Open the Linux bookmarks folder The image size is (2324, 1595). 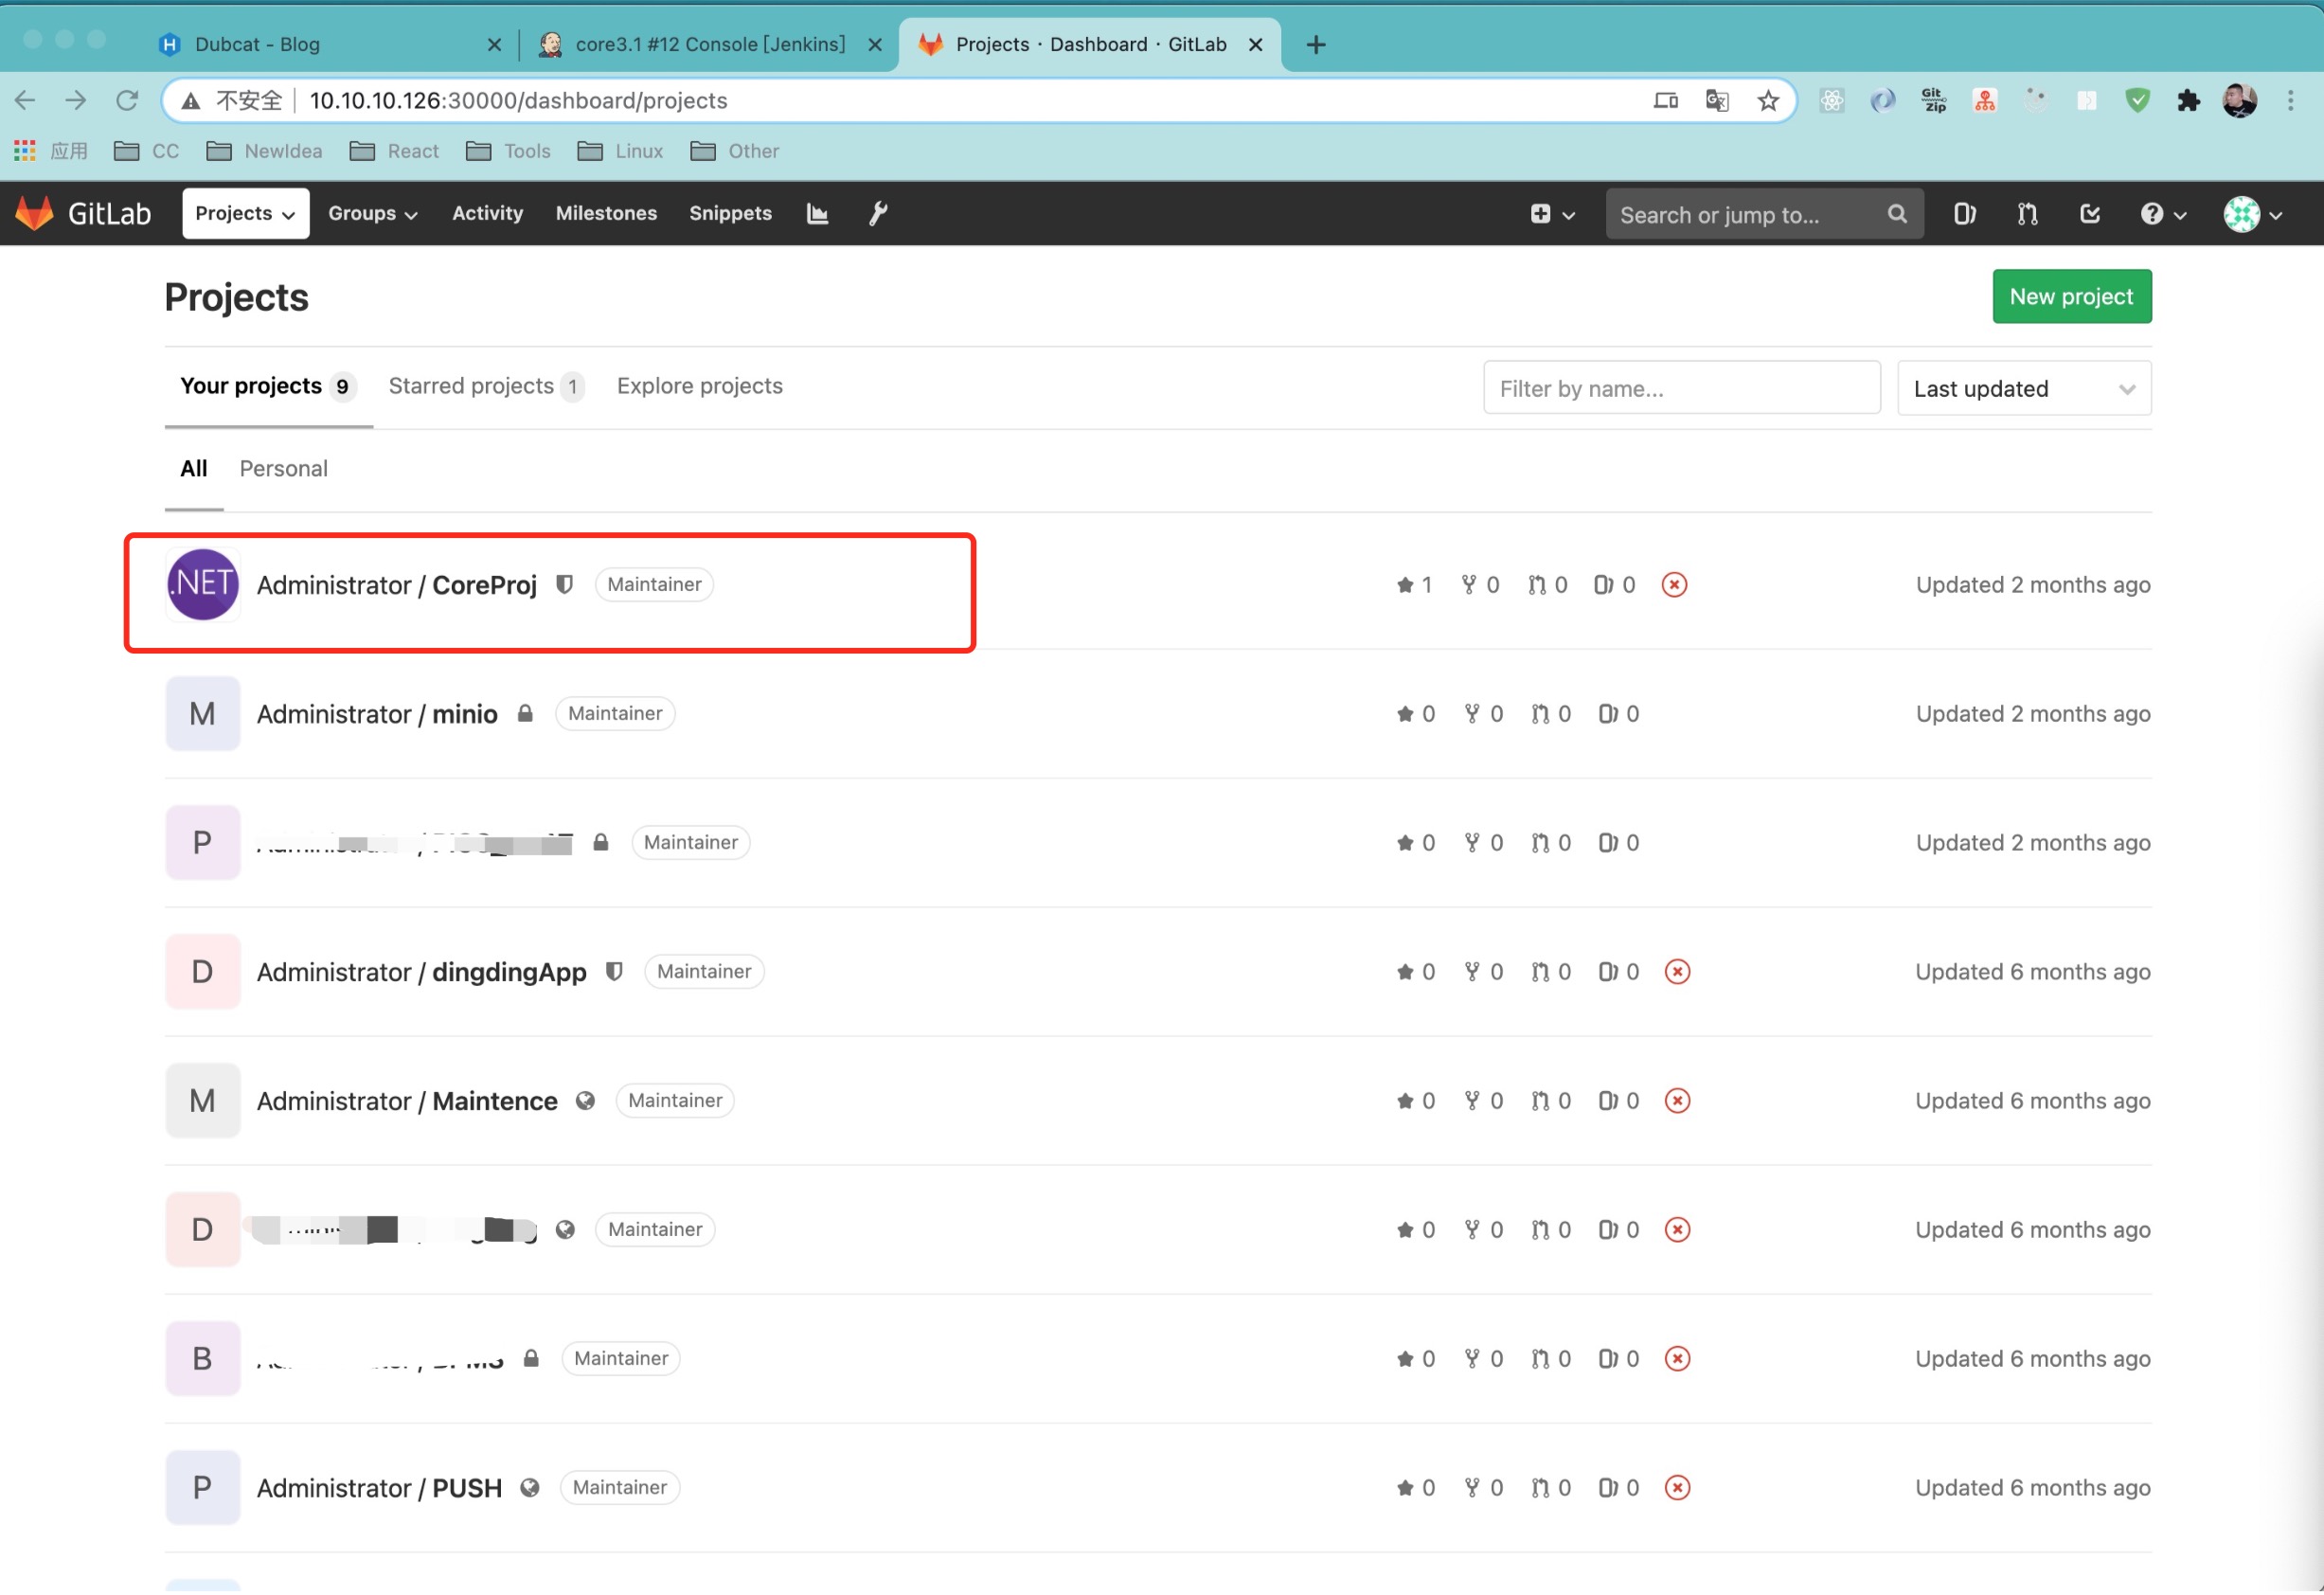click(x=620, y=151)
